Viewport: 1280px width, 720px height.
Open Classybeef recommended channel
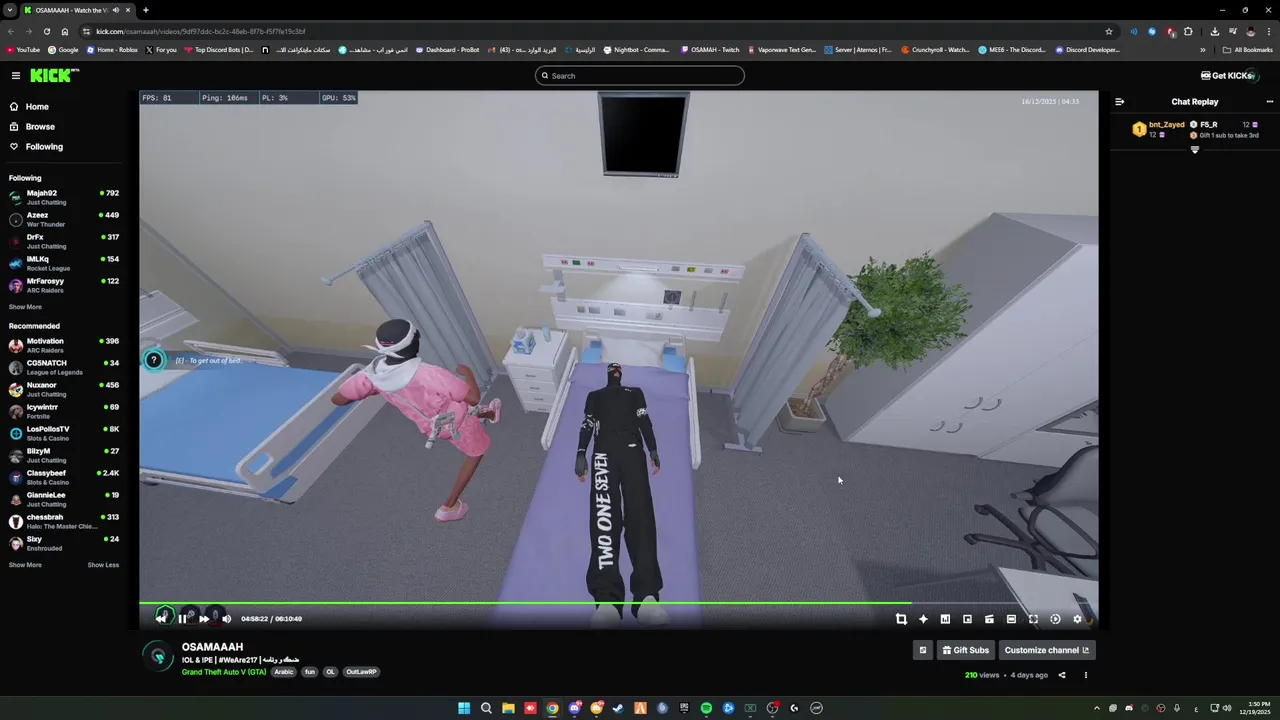click(x=64, y=477)
